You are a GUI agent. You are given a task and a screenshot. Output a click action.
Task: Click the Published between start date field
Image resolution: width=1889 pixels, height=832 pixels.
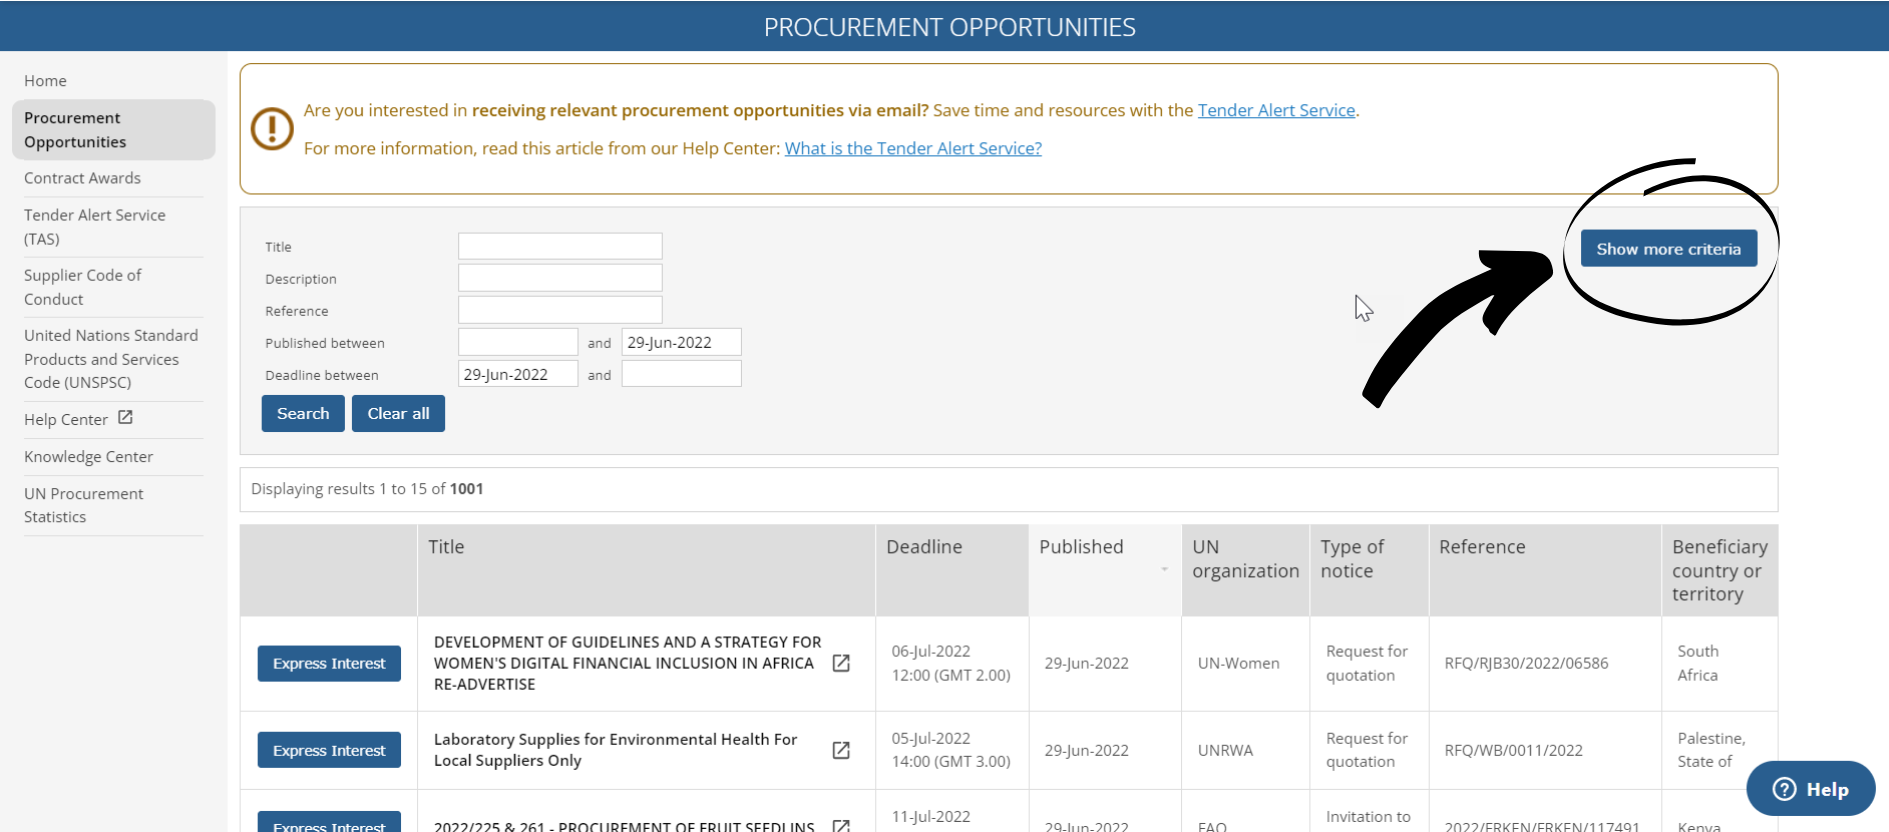coord(518,342)
